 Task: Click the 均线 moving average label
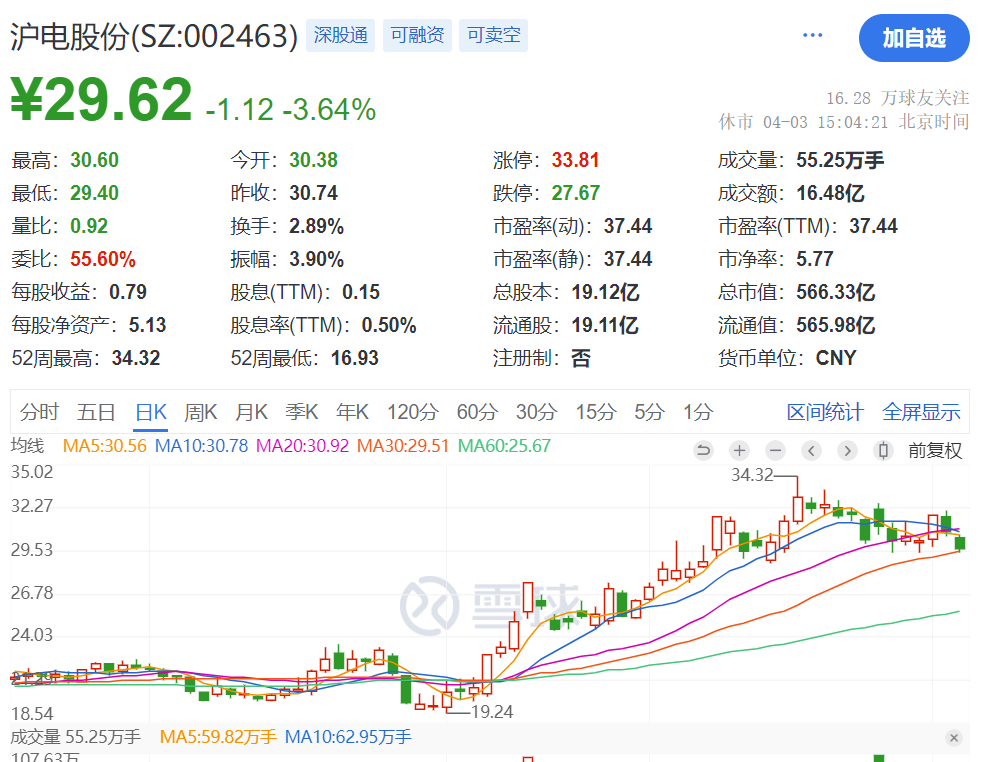pyautogui.click(x=28, y=446)
